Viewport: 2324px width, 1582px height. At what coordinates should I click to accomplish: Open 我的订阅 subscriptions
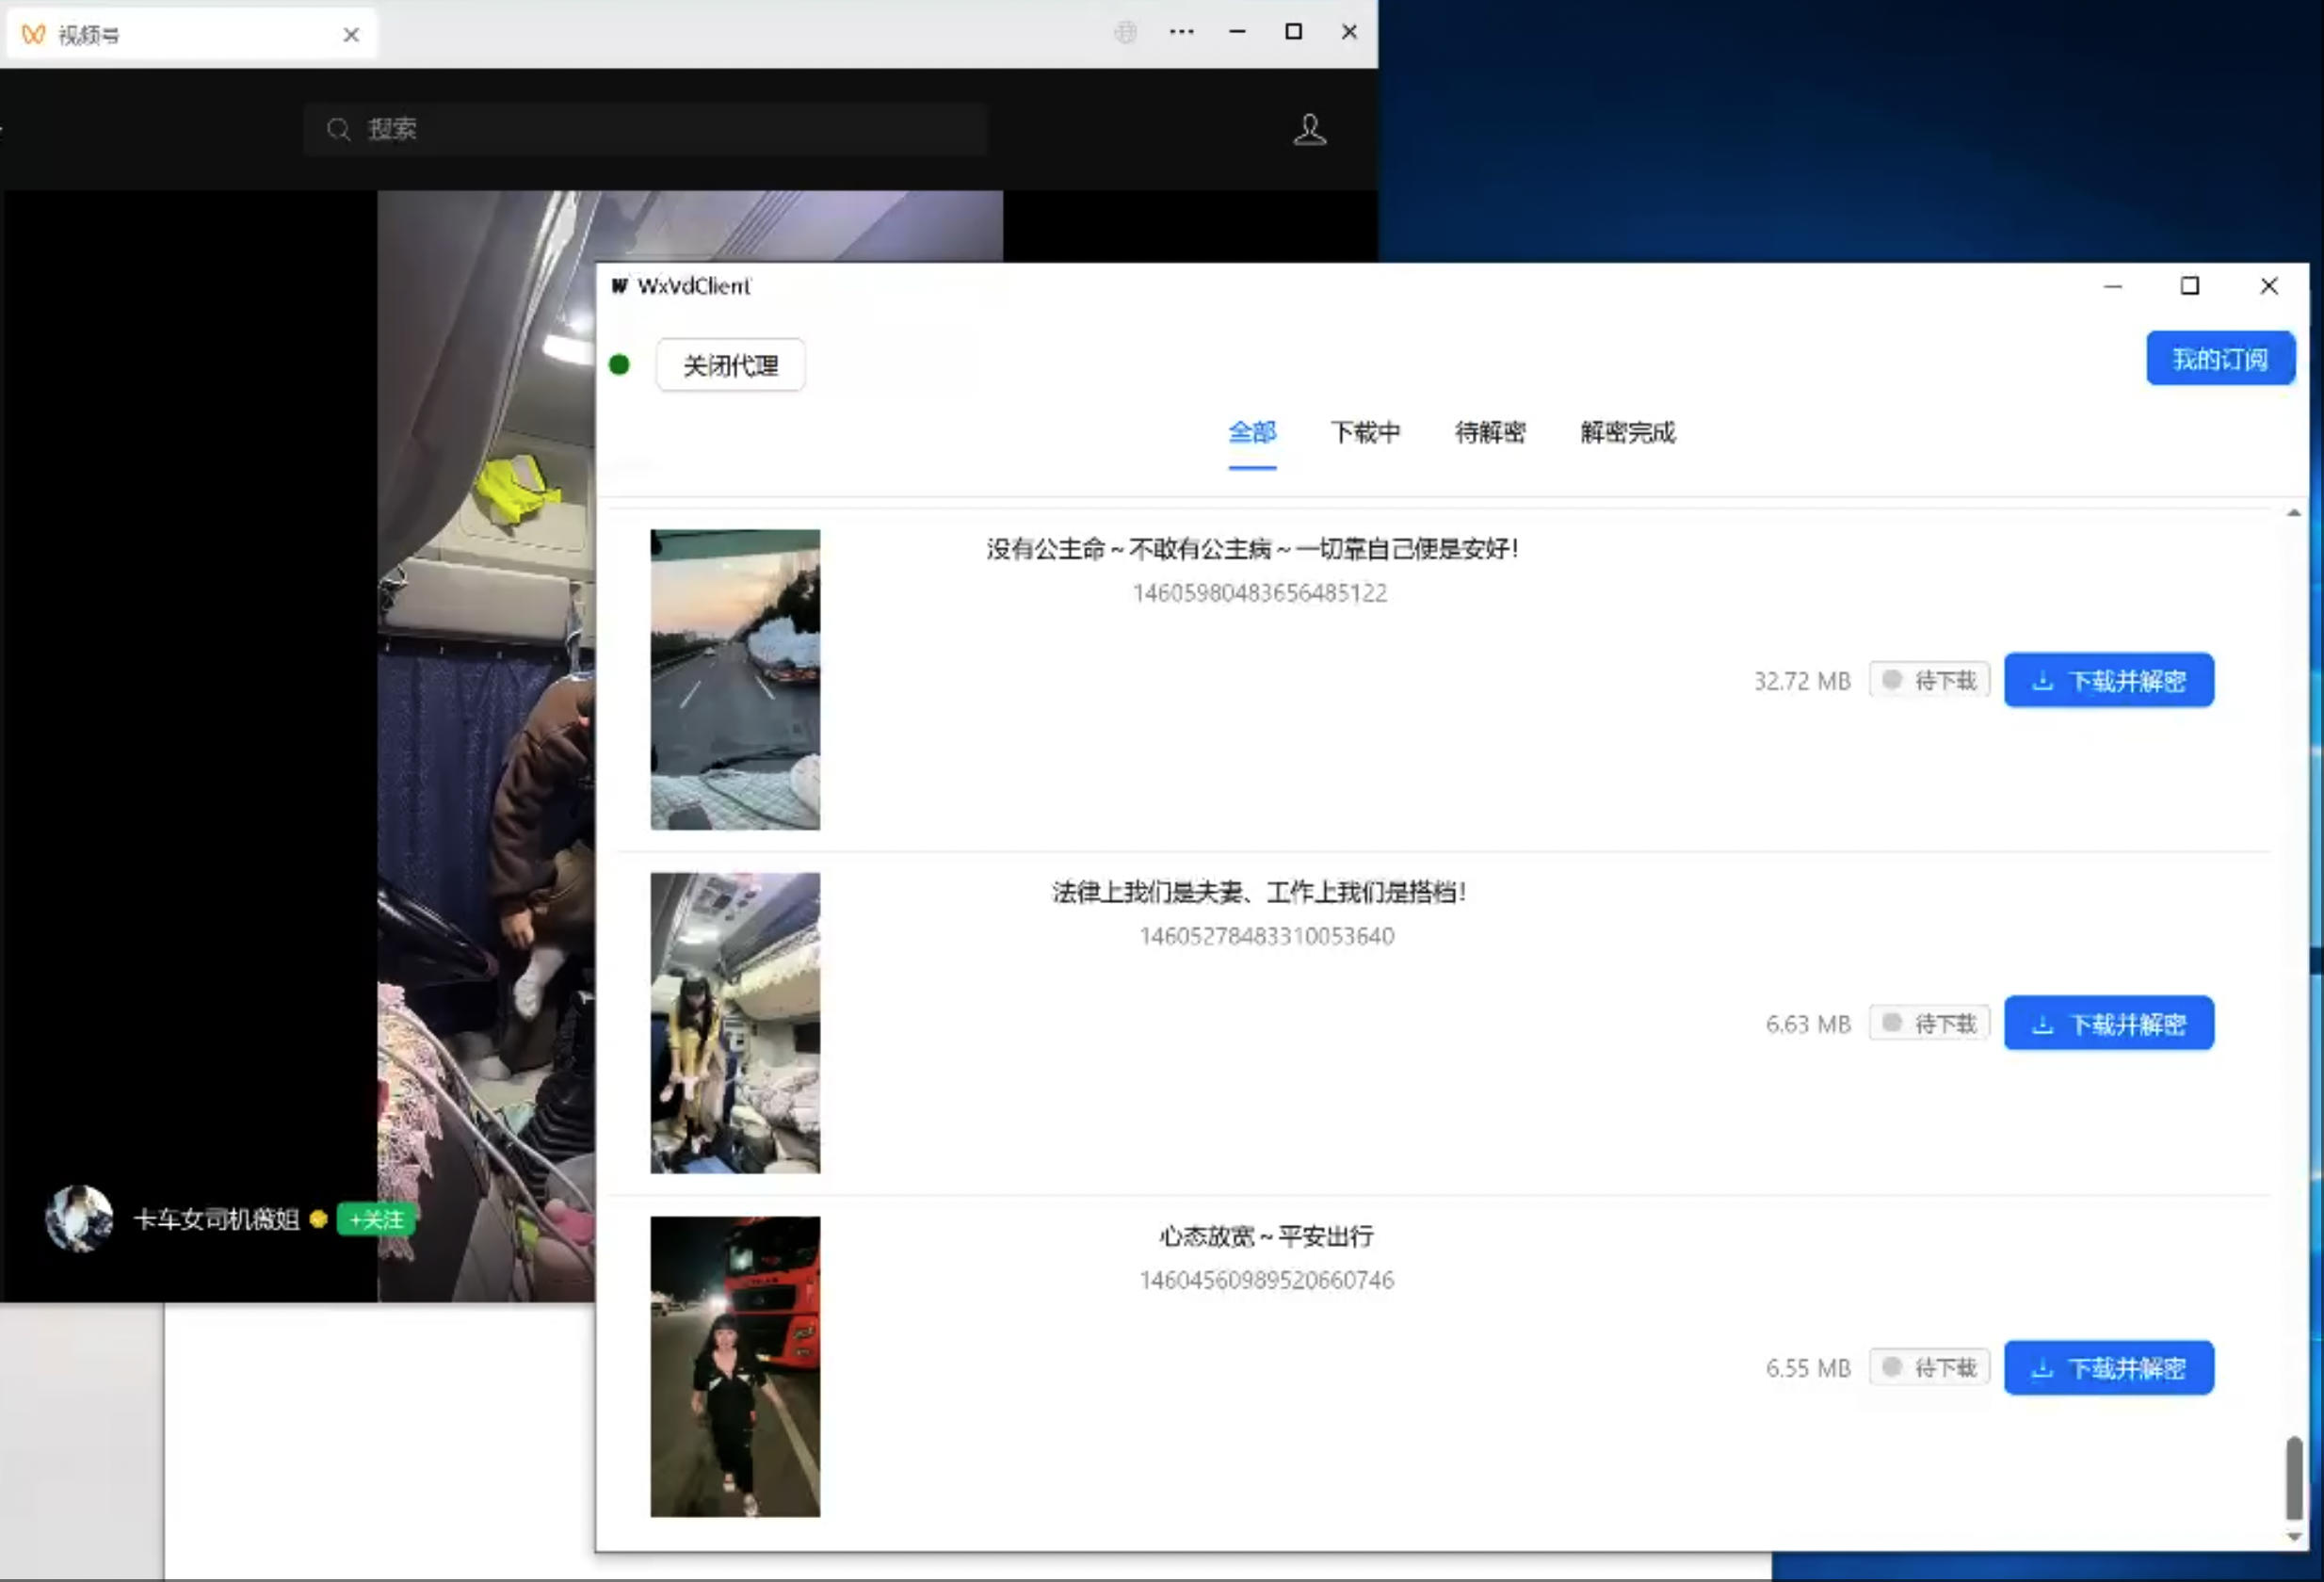(x=2220, y=358)
